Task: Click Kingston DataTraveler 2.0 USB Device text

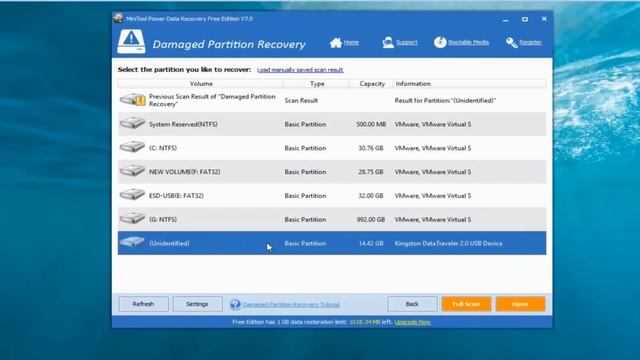Action: 448,243
